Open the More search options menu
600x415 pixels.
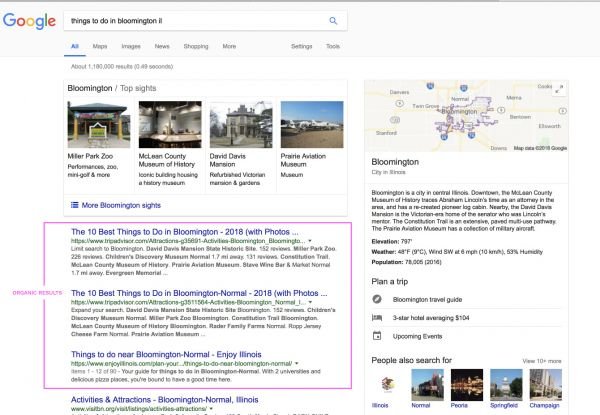tap(229, 46)
